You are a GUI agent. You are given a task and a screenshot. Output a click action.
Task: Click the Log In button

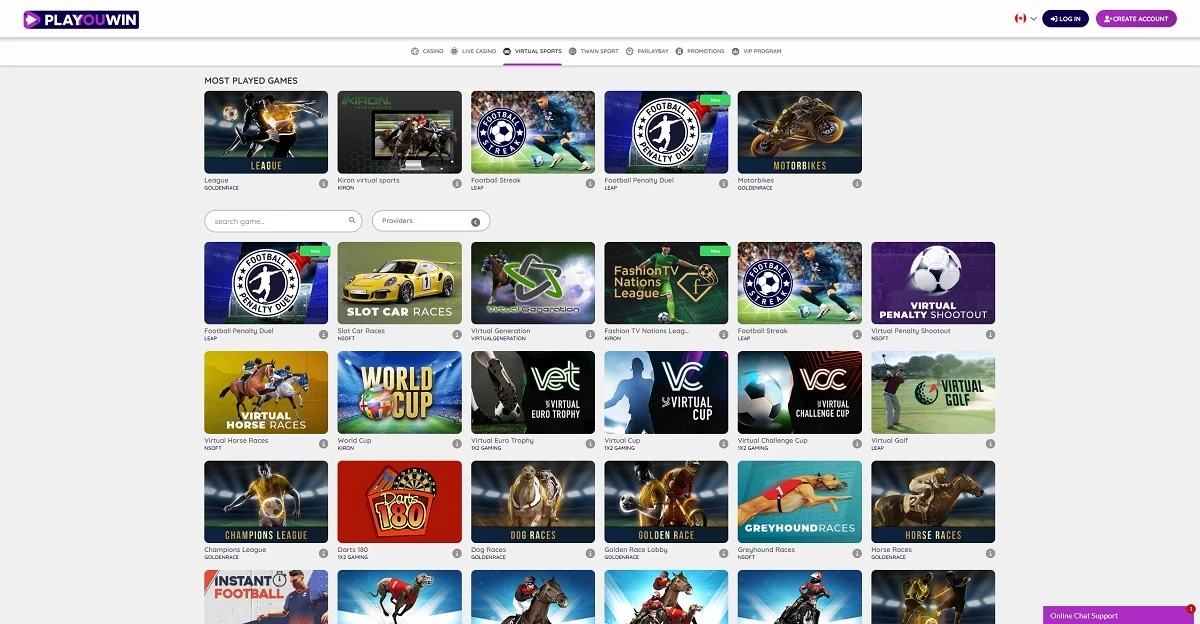1065,19
